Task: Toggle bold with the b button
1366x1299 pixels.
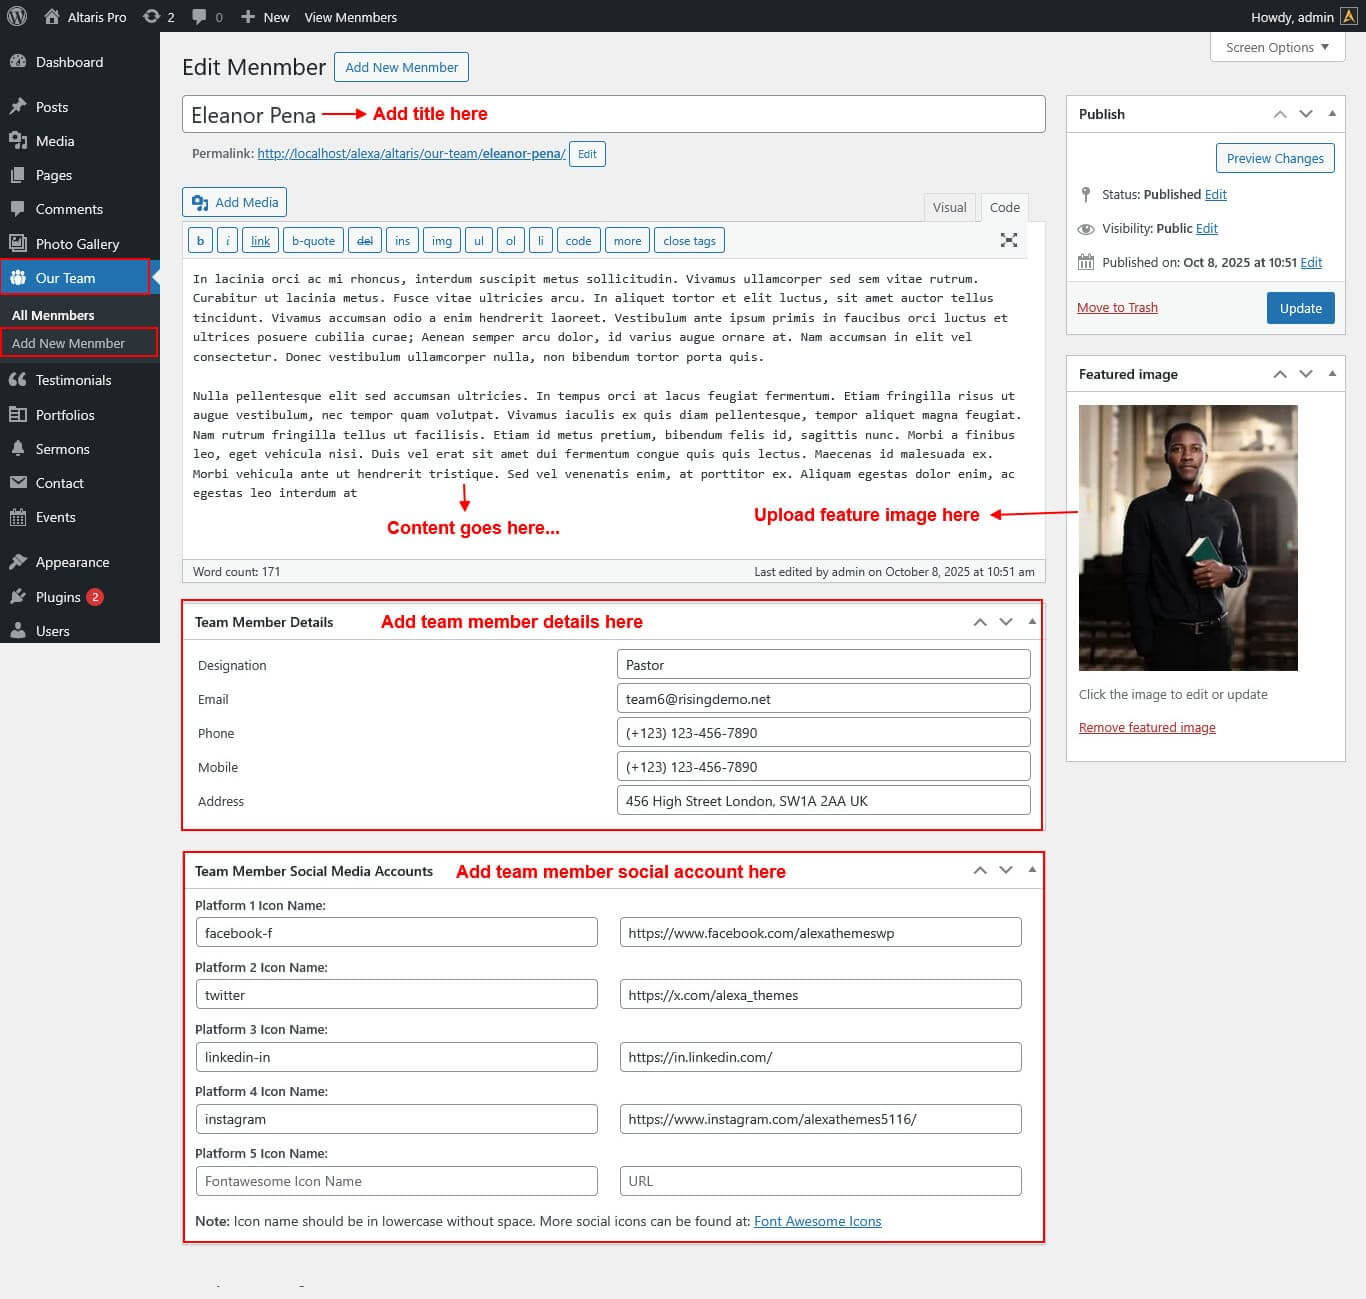Action: (x=200, y=241)
